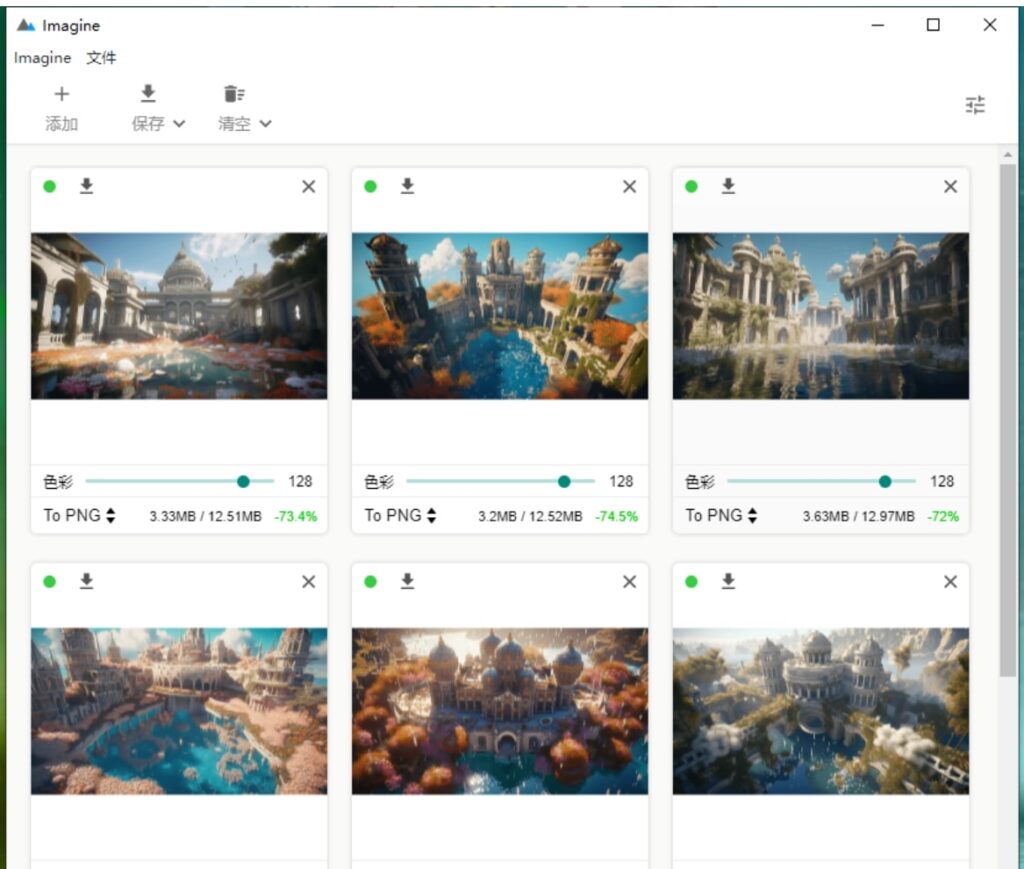
Task: Click the 128 color value on 3.2MB card
Action: (621, 481)
